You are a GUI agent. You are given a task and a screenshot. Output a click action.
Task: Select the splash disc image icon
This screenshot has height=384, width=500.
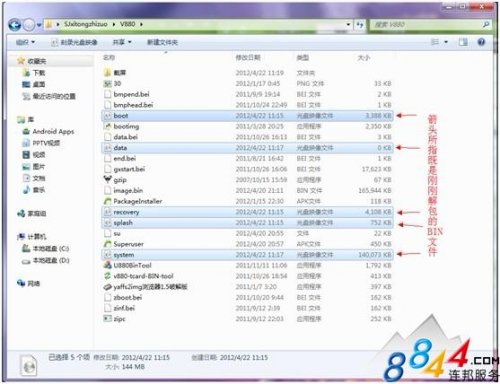tap(107, 223)
